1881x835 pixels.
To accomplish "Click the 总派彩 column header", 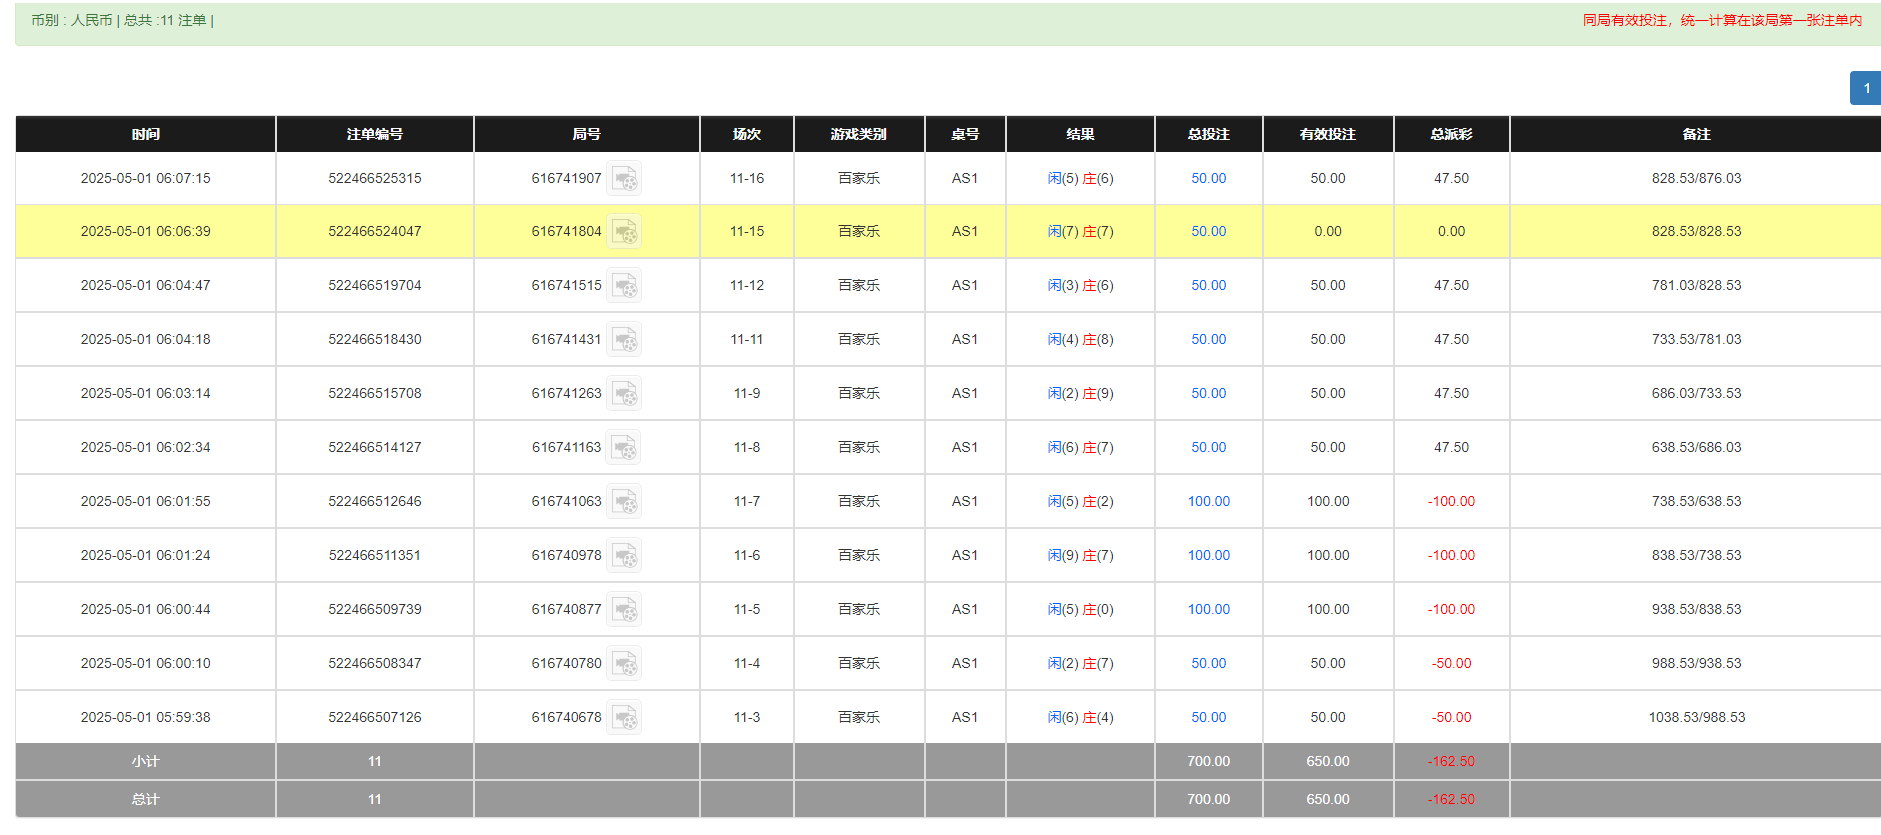I will pos(1451,134).
